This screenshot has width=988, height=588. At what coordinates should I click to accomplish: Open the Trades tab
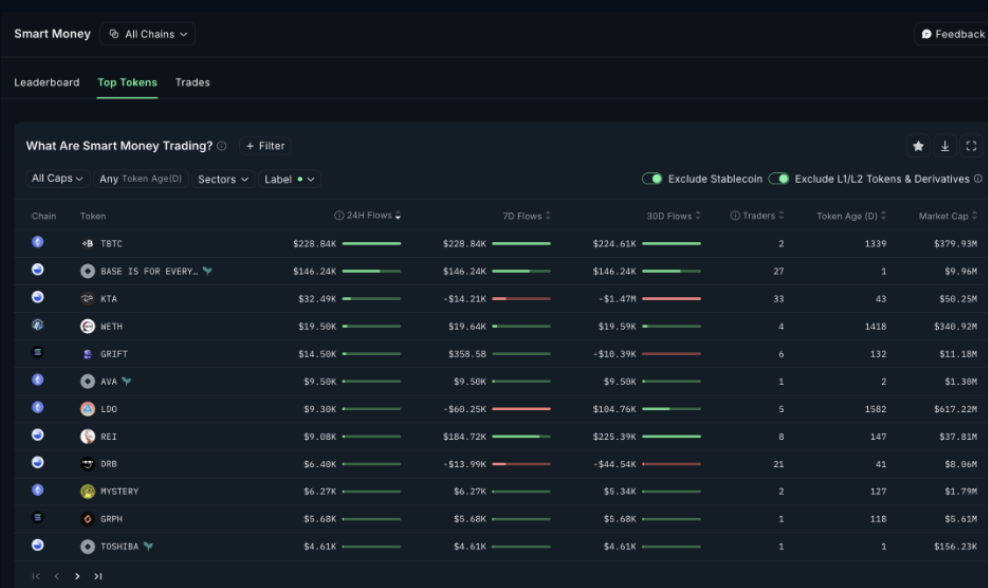(192, 82)
